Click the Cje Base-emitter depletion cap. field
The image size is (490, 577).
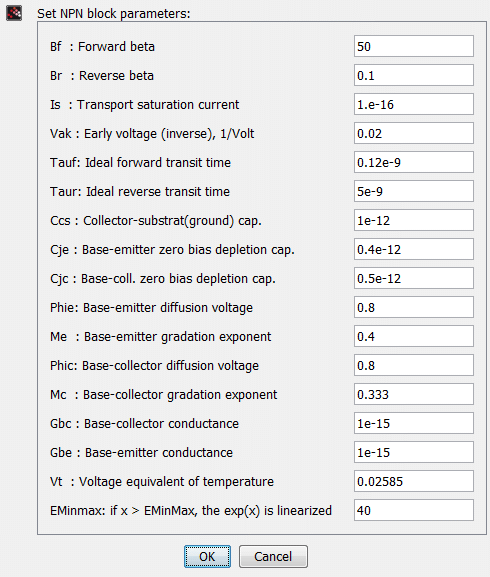[x=414, y=249]
